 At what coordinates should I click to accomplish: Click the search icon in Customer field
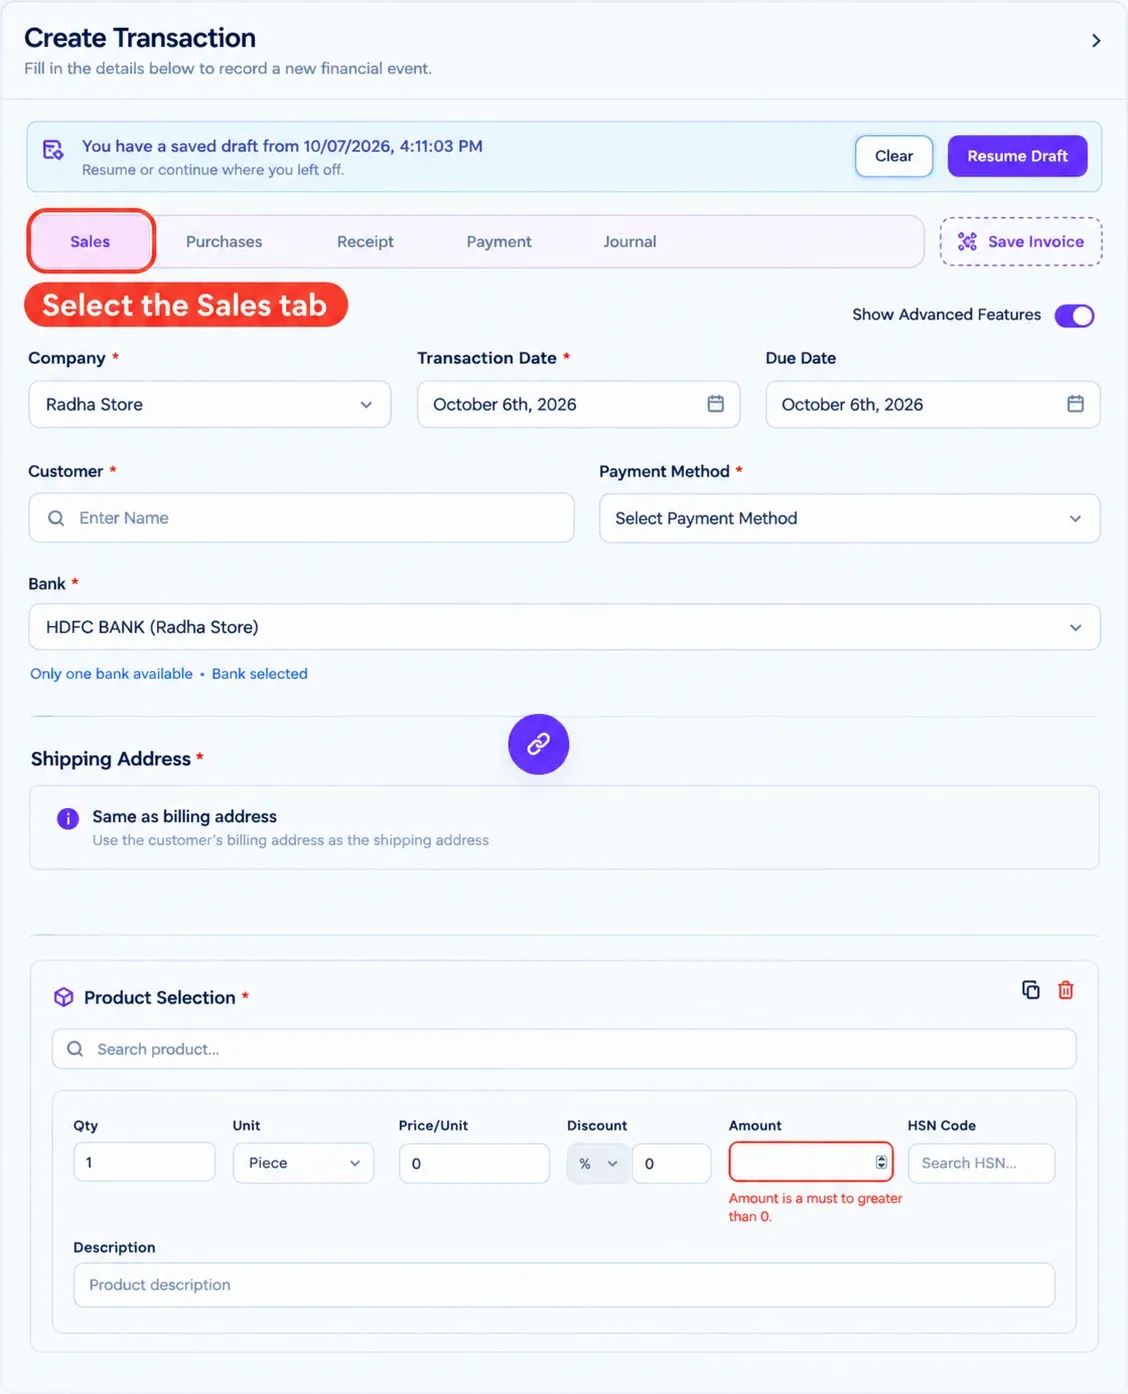[x=56, y=518]
